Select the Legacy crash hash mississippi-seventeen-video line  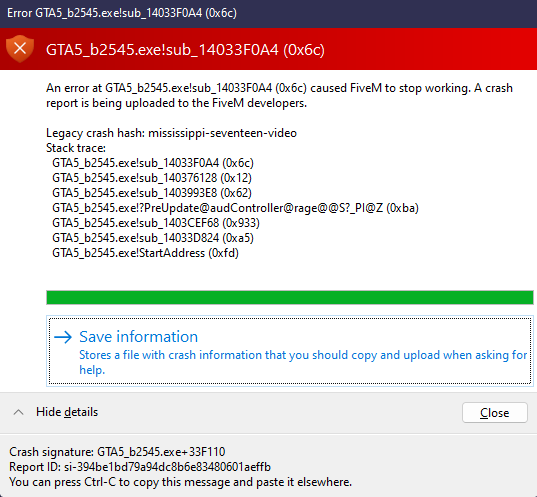click(x=171, y=133)
